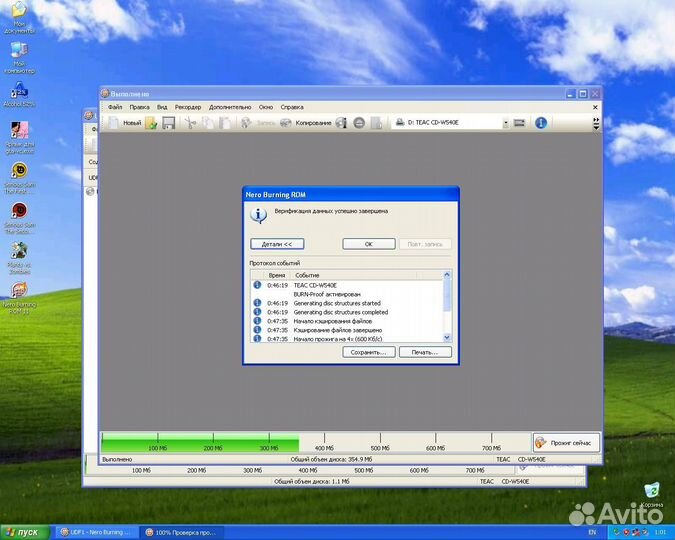The height and width of the screenshot is (540, 675).
Task: Click the Save floppy disk toolbar icon
Action: pos(169,123)
